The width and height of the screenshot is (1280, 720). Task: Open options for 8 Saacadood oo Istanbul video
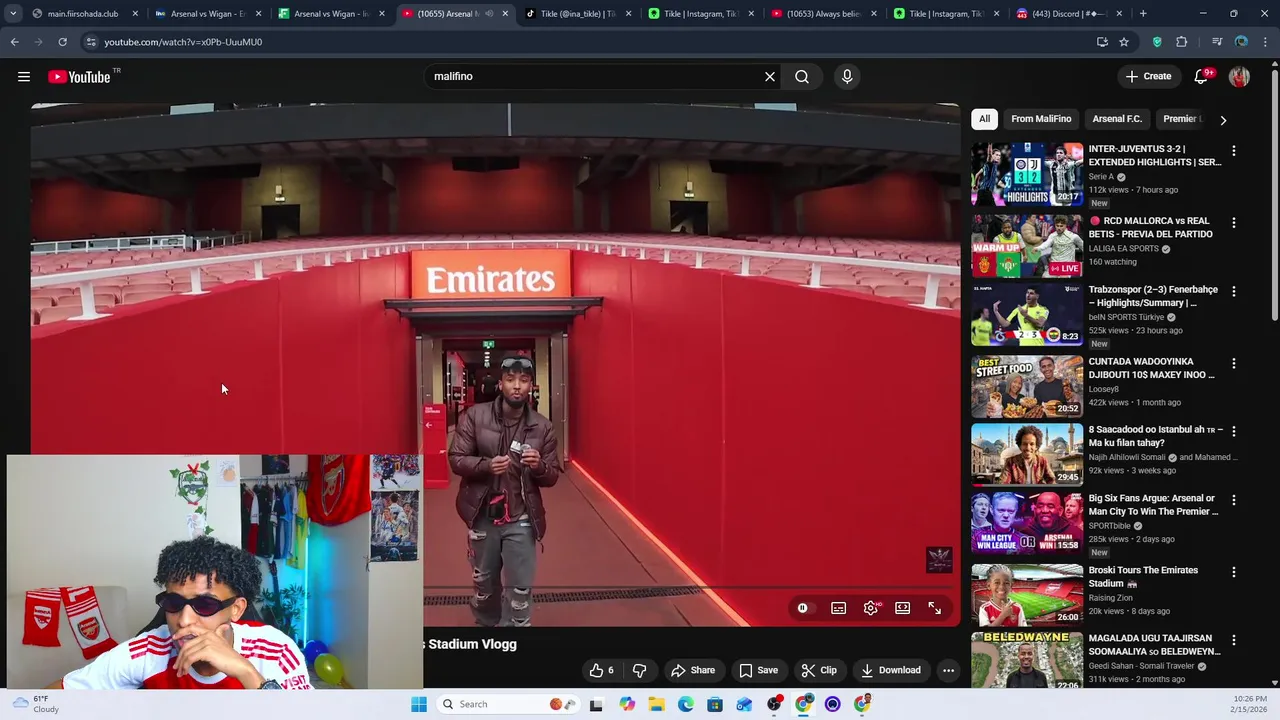coord(1233,431)
